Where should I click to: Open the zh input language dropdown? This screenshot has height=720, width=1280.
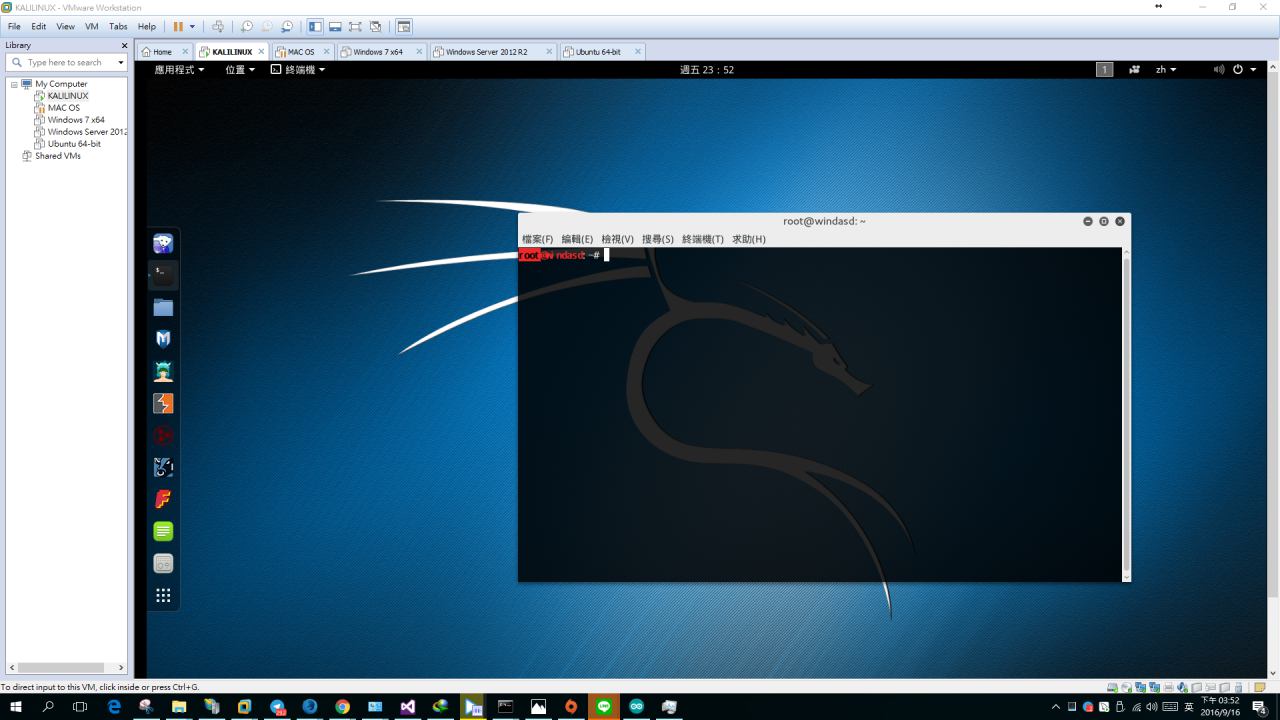(1166, 70)
